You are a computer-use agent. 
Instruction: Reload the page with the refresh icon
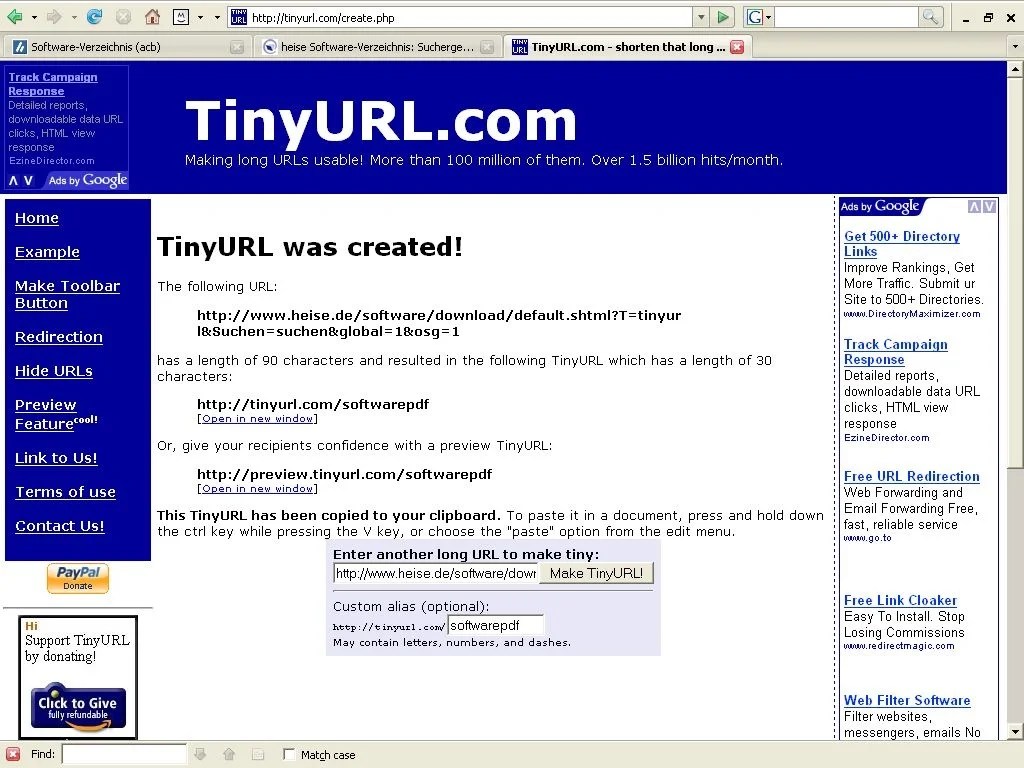(95, 18)
